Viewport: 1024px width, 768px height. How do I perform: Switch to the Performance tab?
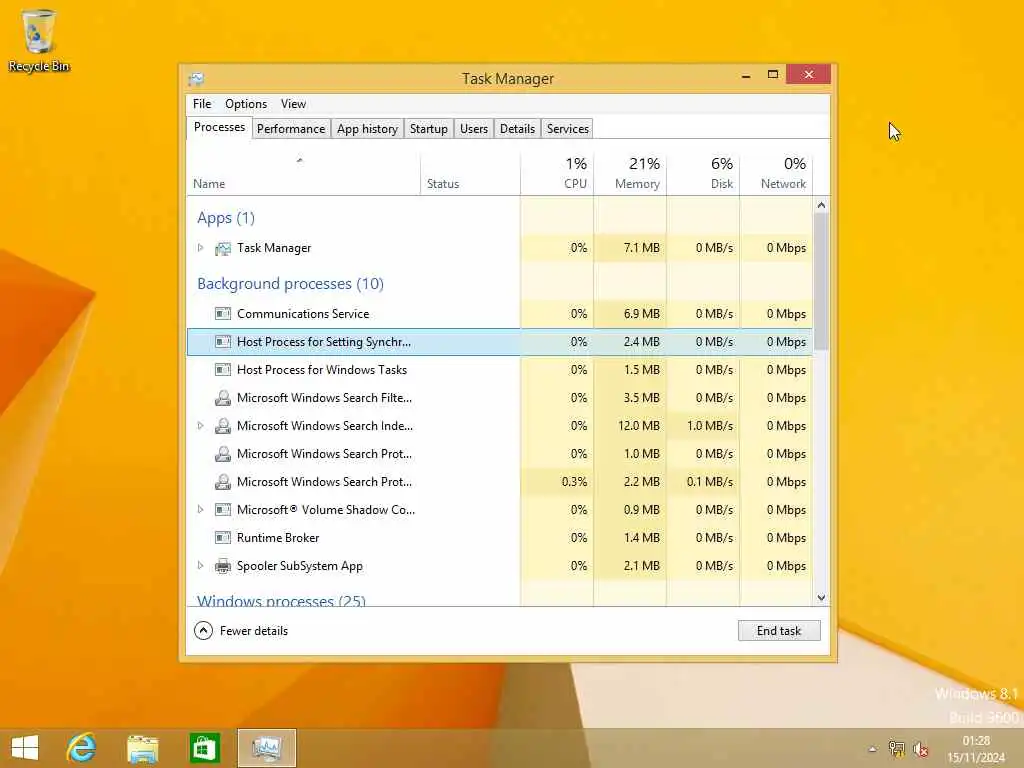(x=291, y=129)
